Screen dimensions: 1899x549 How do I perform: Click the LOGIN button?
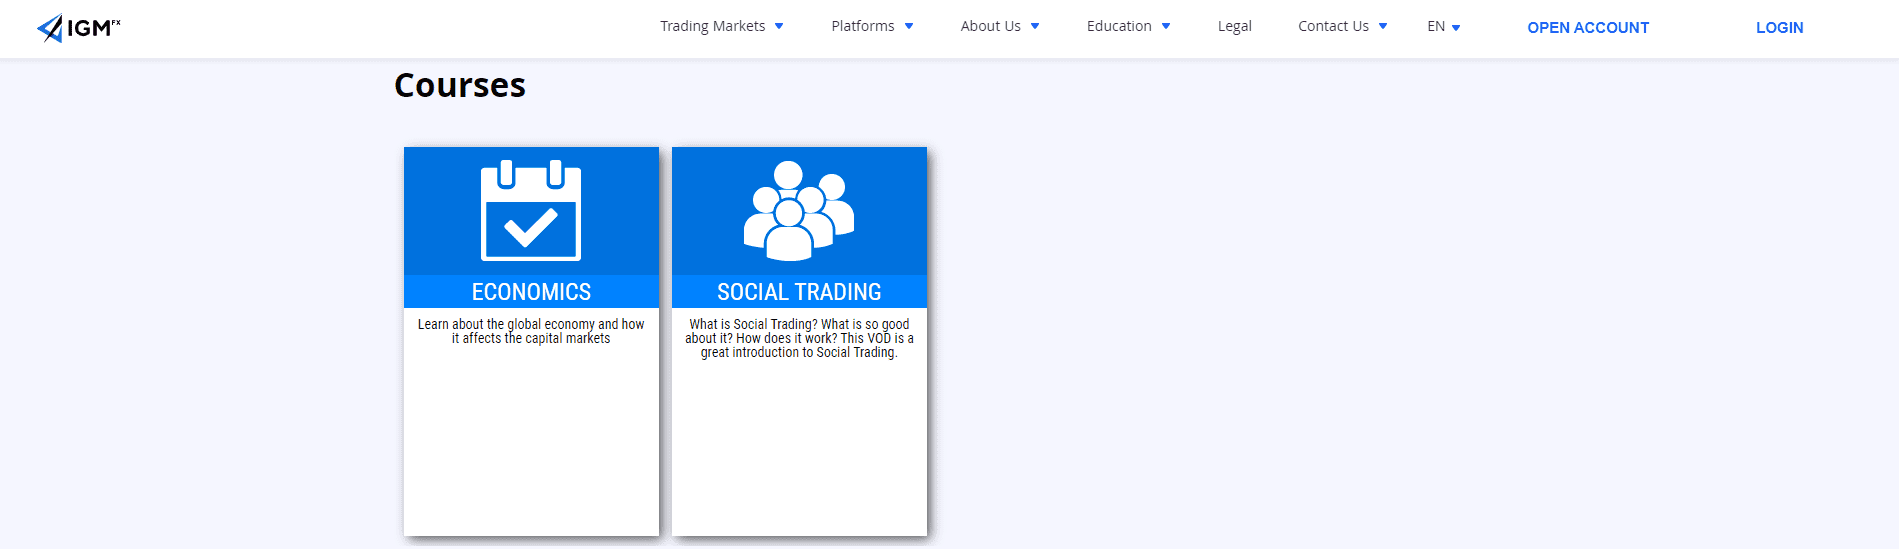point(1780,28)
